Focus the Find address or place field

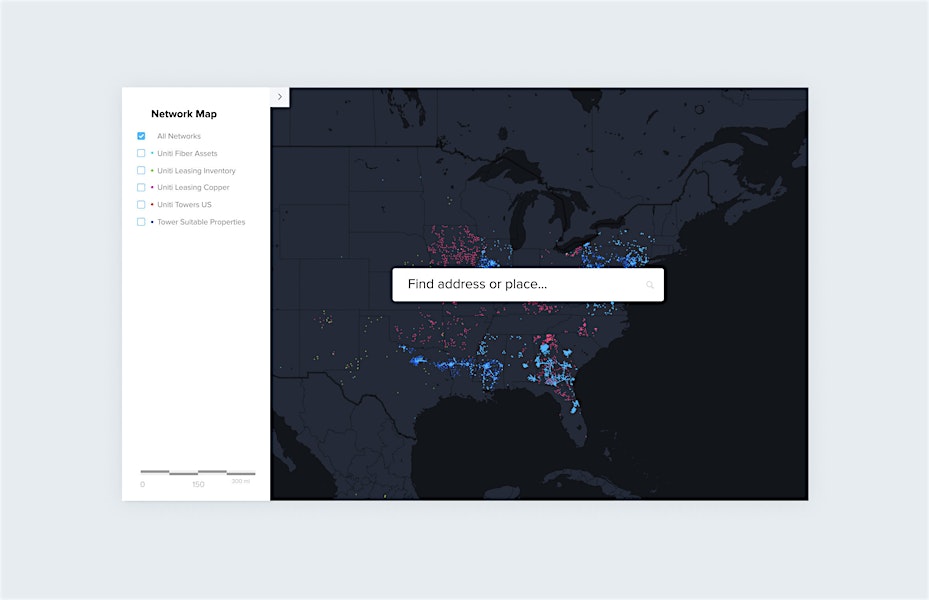pyautogui.click(x=515, y=285)
